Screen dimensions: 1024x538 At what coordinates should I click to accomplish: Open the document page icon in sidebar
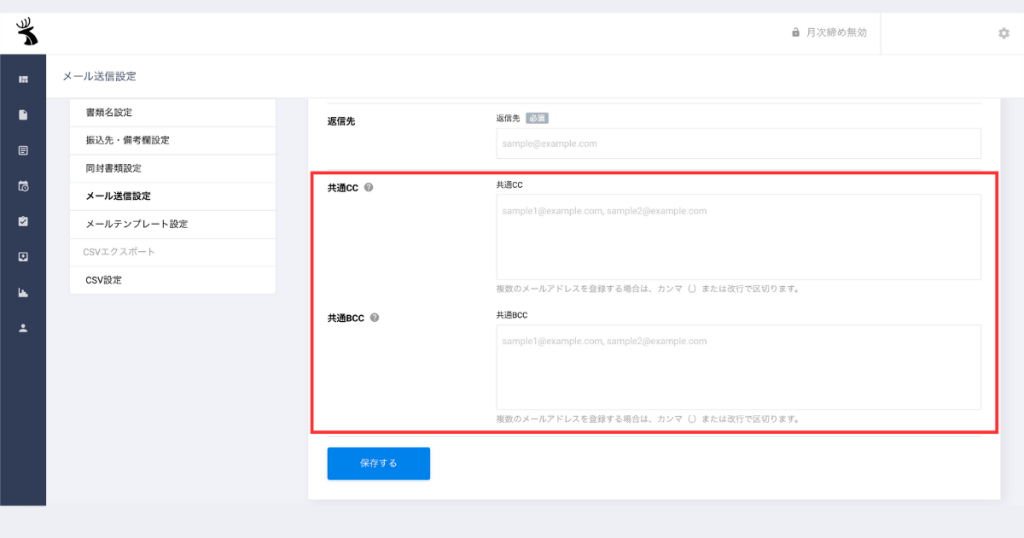tap(23, 115)
